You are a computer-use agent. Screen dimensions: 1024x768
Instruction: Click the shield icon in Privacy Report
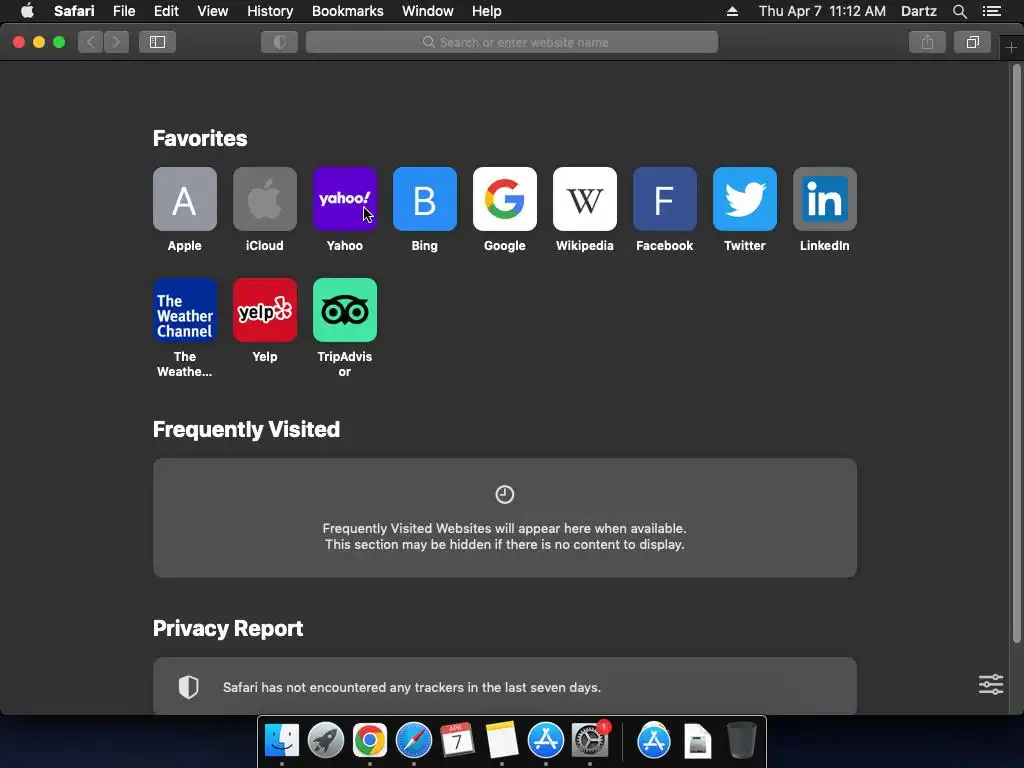click(x=189, y=686)
